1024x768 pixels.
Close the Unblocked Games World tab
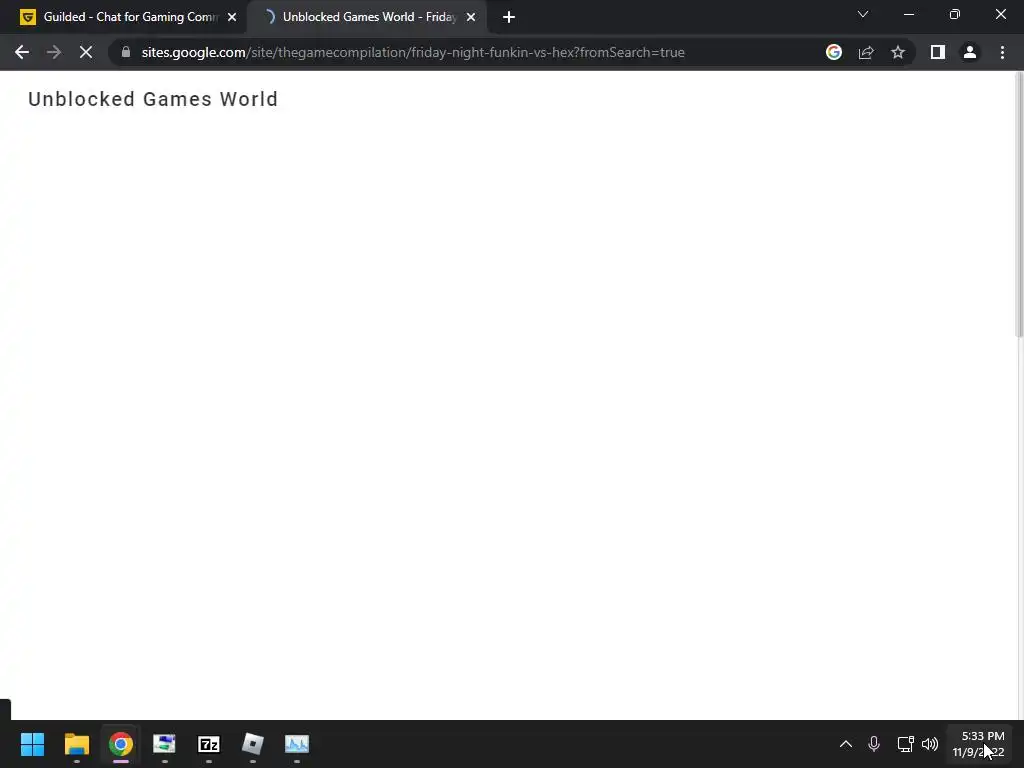pos(471,17)
